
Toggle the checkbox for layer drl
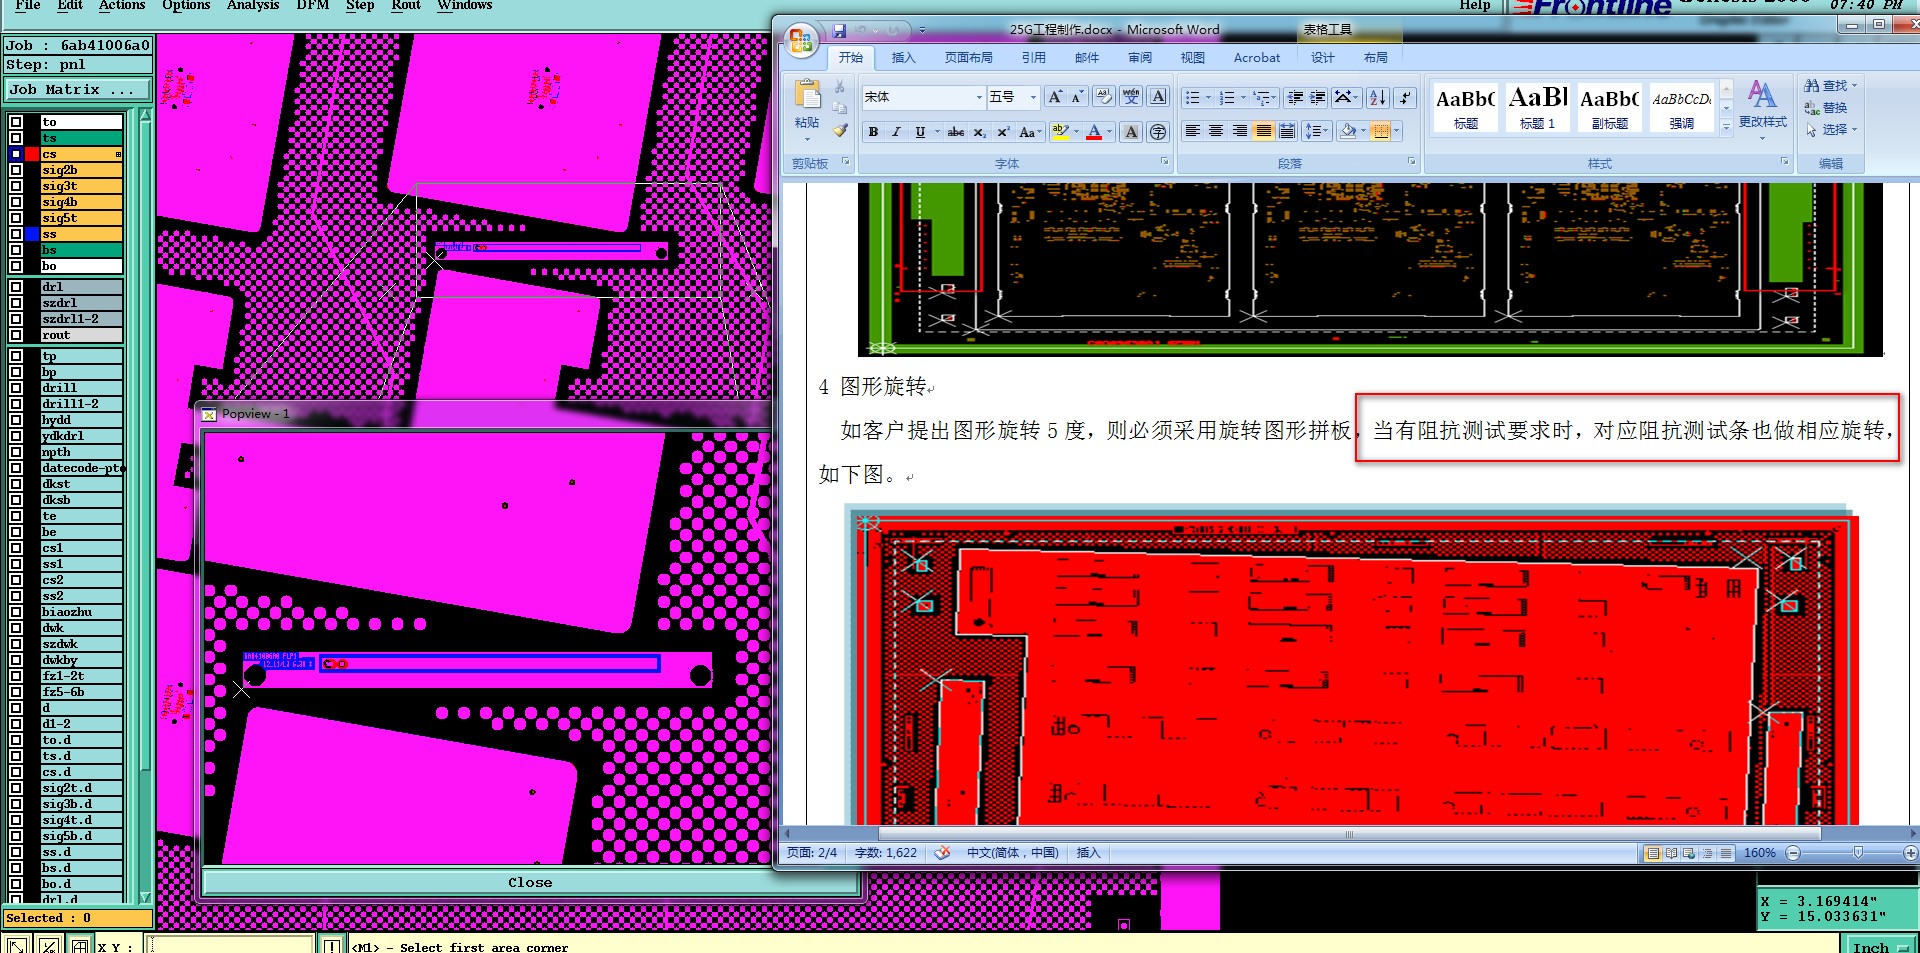tap(16, 287)
